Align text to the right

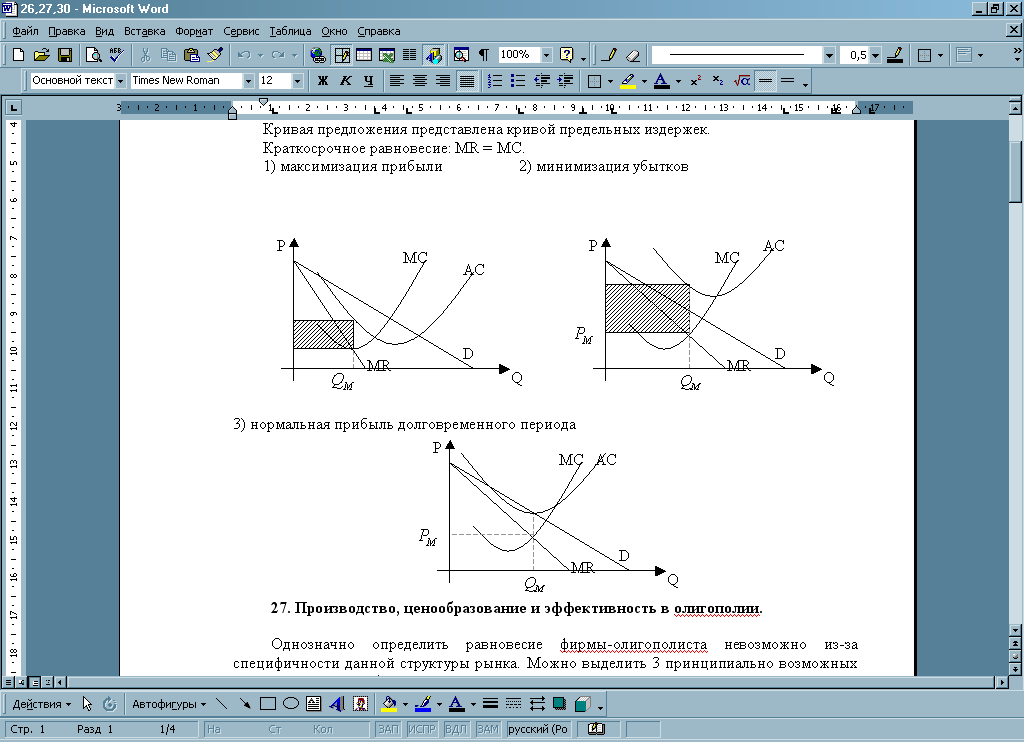tap(443, 81)
